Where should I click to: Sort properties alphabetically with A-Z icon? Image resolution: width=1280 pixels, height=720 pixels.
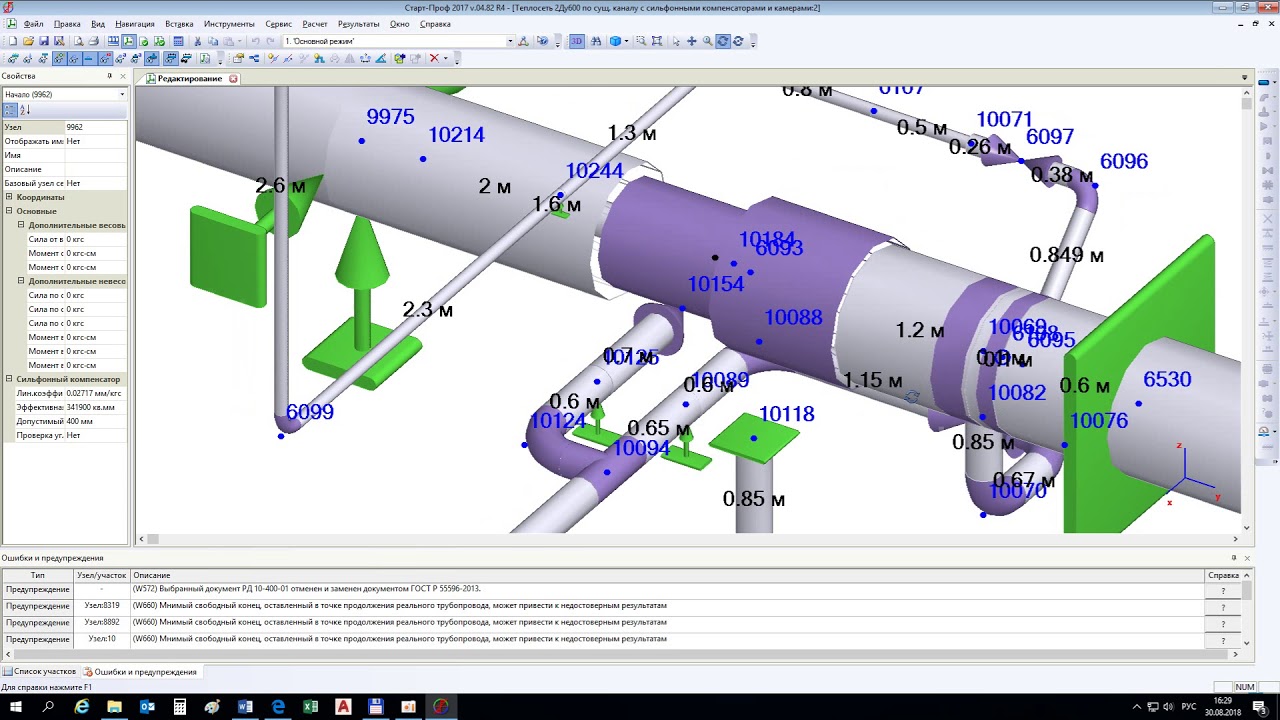pyautogui.click(x=25, y=110)
